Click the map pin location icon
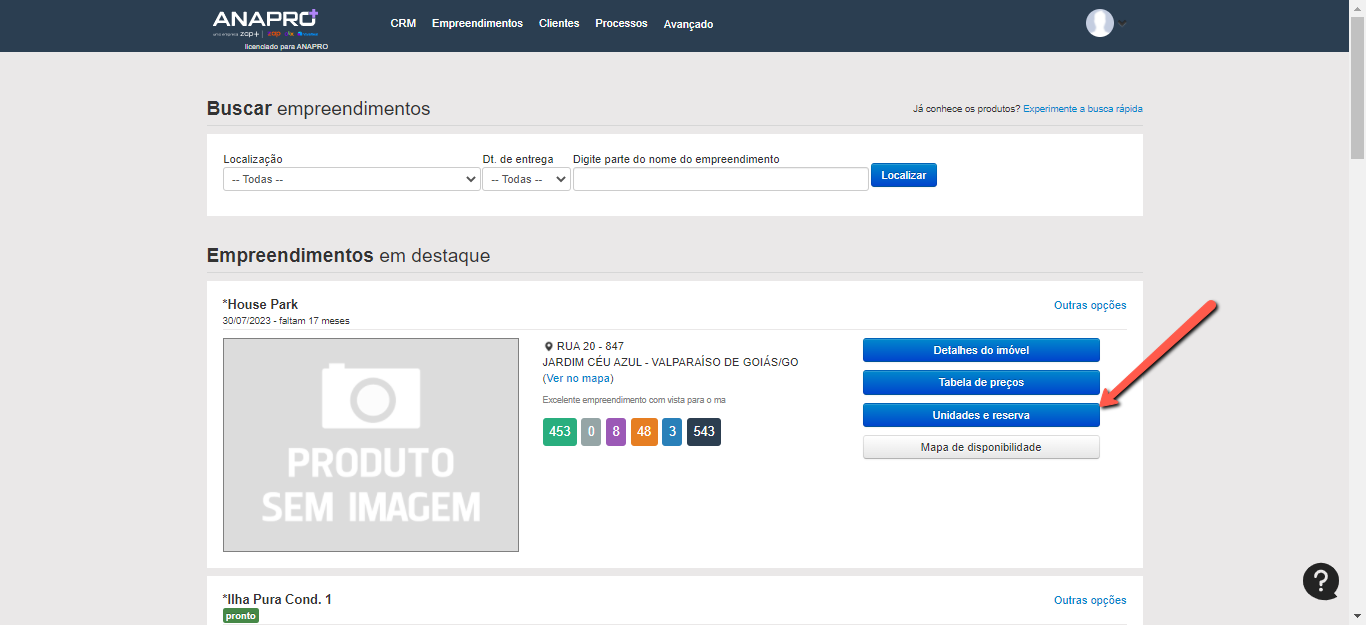The height and width of the screenshot is (625, 1366). pyautogui.click(x=548, y=347)
